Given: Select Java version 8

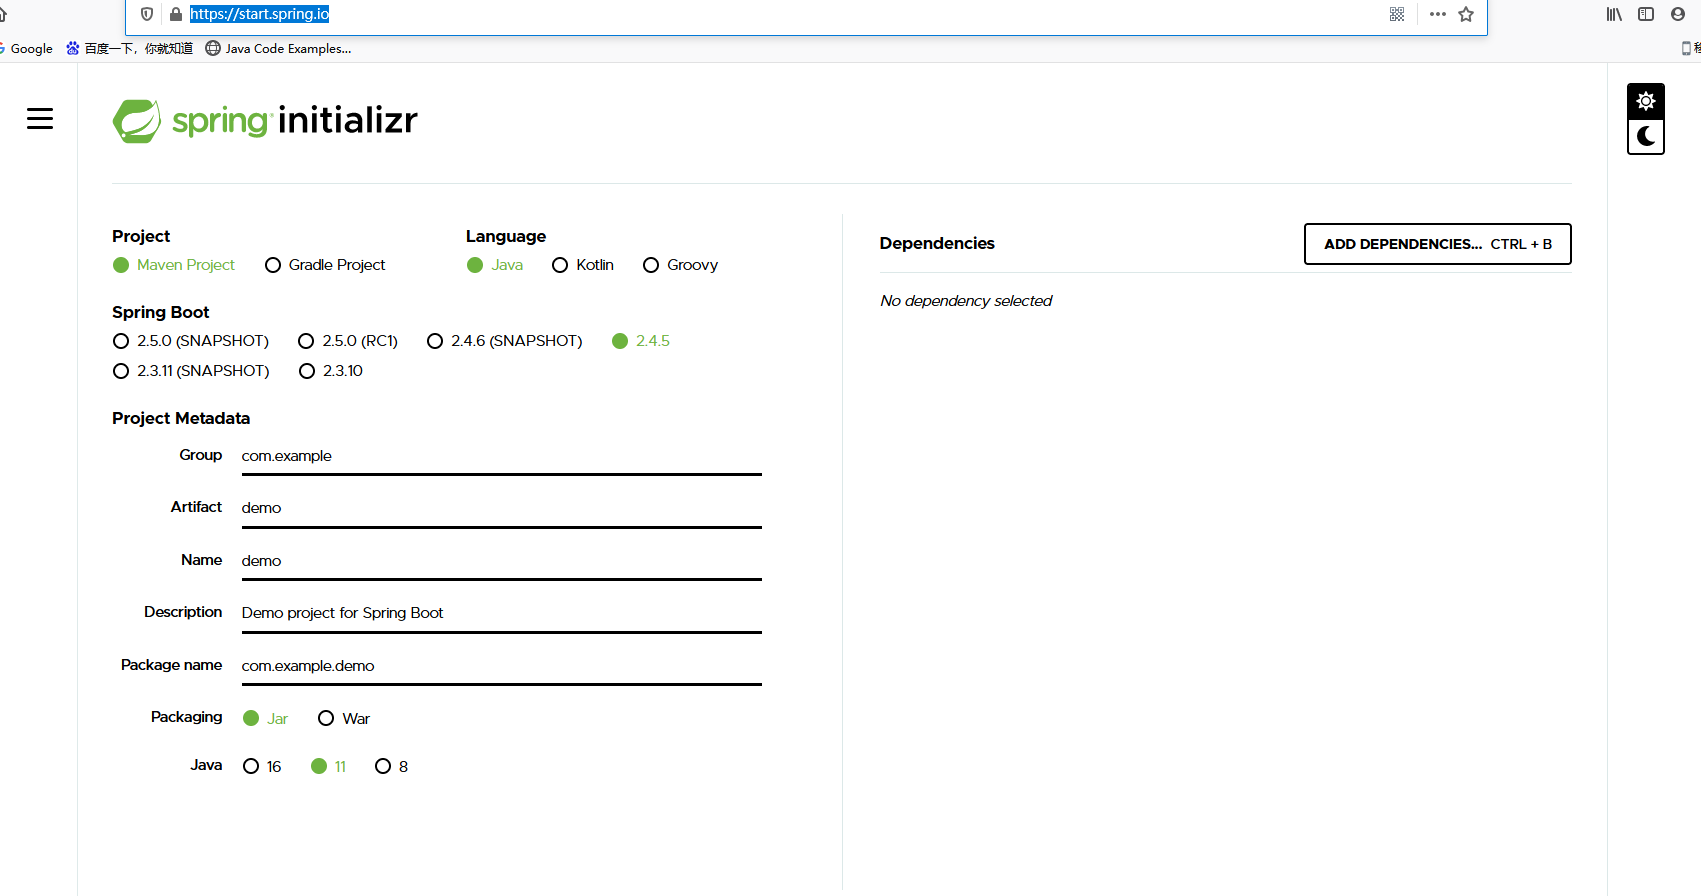Looking at the screenshot, I should [x=392, y=766].
